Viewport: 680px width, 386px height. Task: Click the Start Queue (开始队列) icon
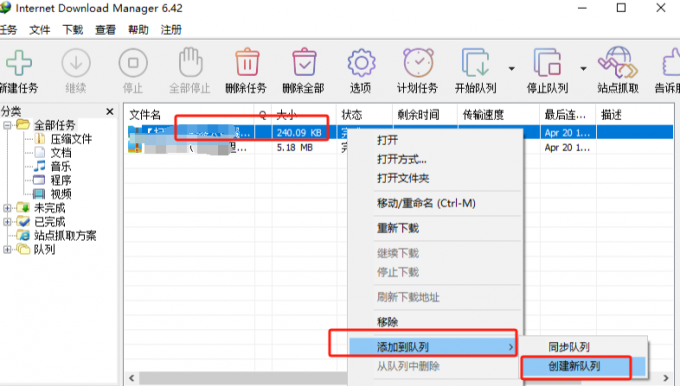tap(476, 63)
